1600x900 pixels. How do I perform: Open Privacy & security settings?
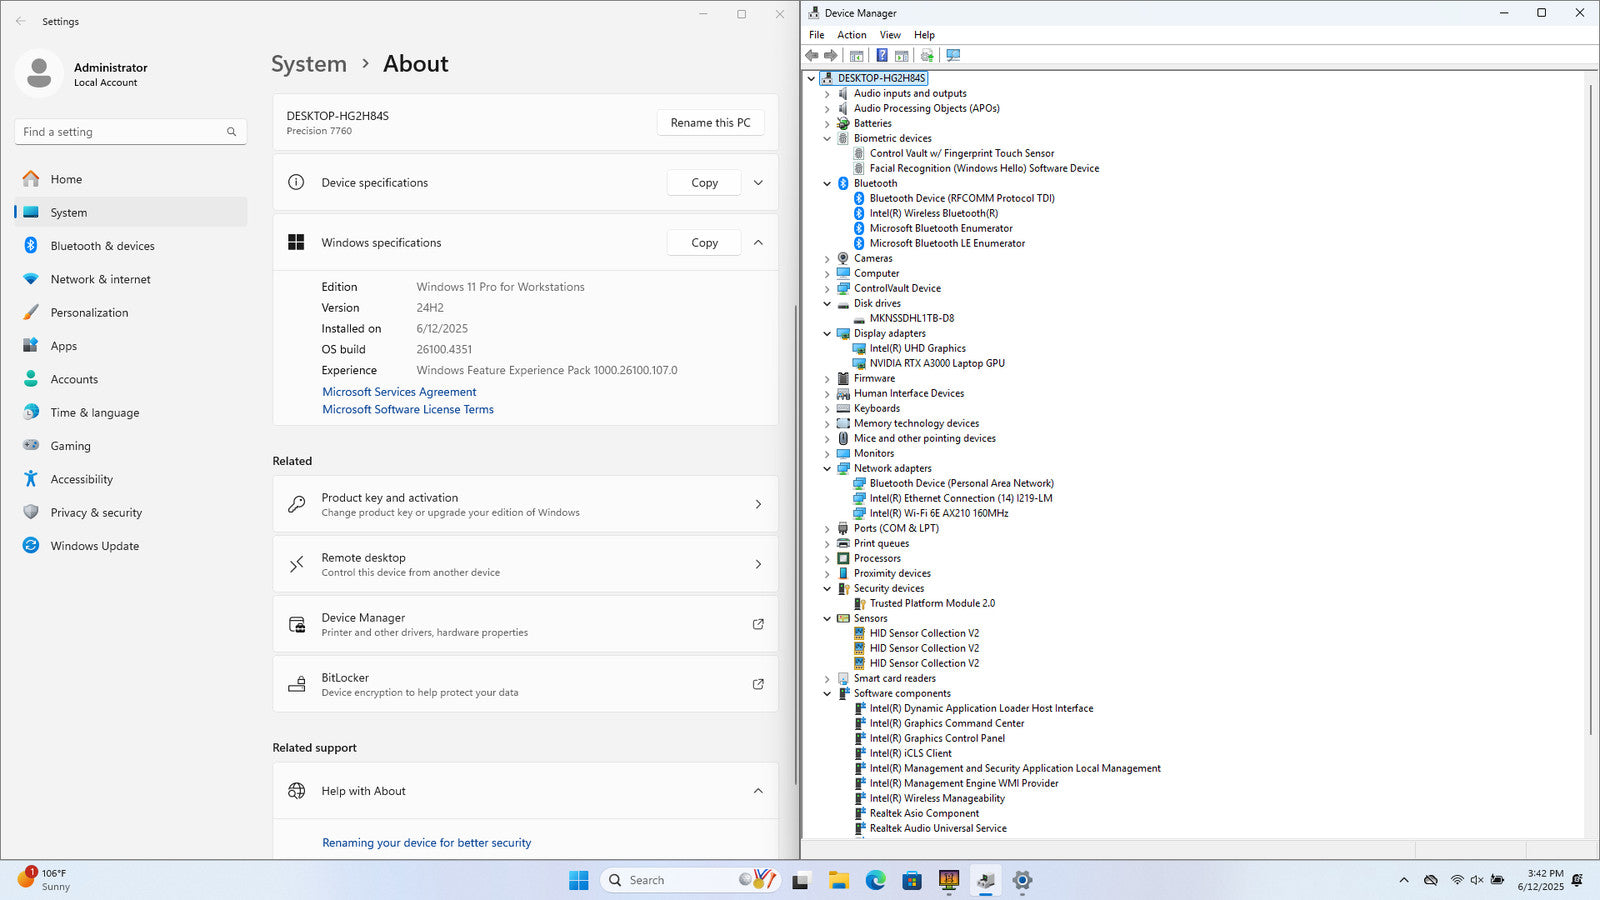pos(131,512)
